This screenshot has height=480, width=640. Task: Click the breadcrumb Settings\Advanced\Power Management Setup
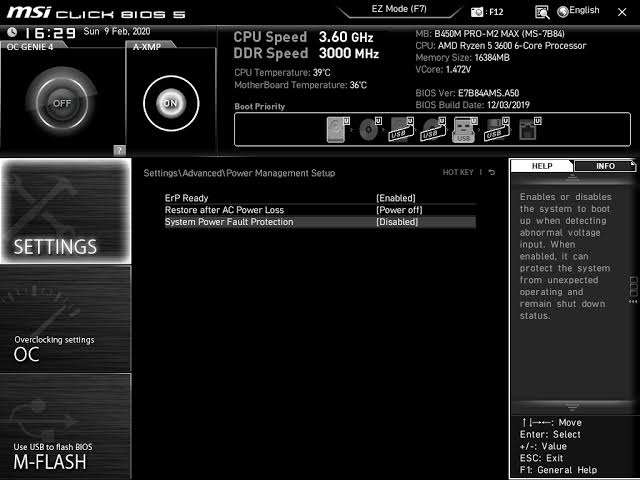(239, 173)
